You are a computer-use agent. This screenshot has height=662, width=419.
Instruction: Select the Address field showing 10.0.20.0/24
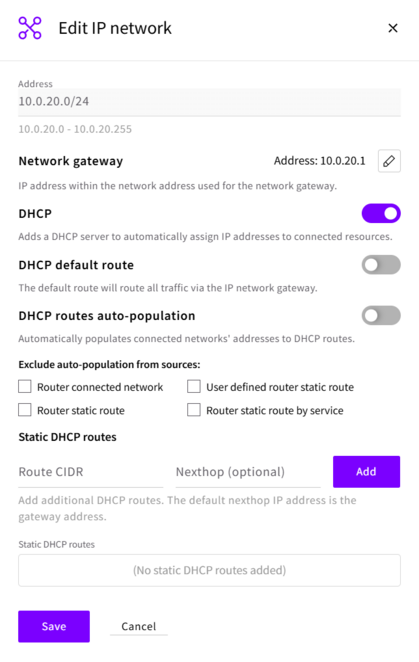coord(209,101)
